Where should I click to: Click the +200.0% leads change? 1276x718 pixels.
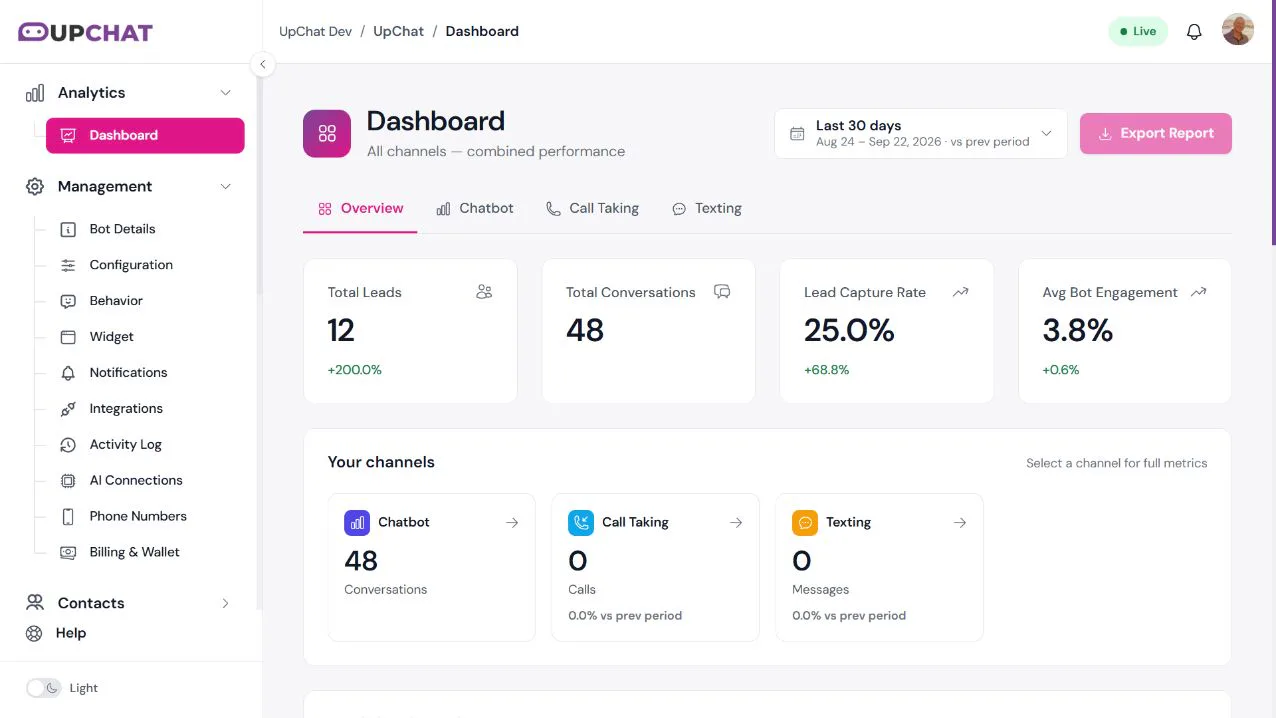click(x=355, y=370)
